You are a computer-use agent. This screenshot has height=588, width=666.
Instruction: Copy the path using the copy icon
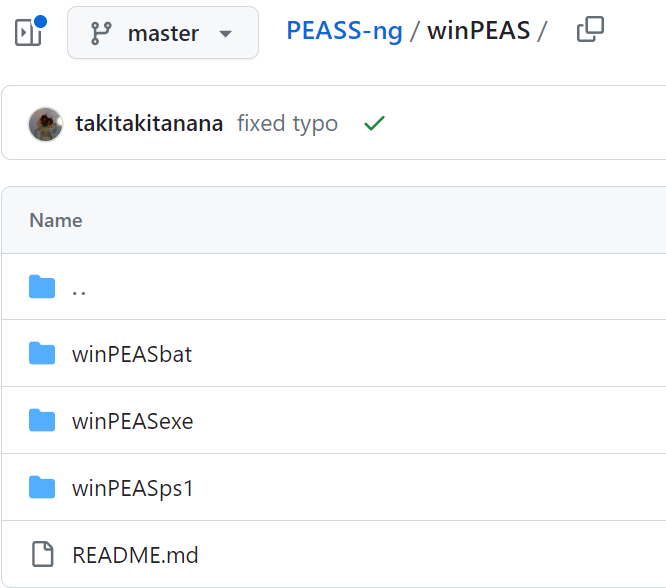point(590,31)
